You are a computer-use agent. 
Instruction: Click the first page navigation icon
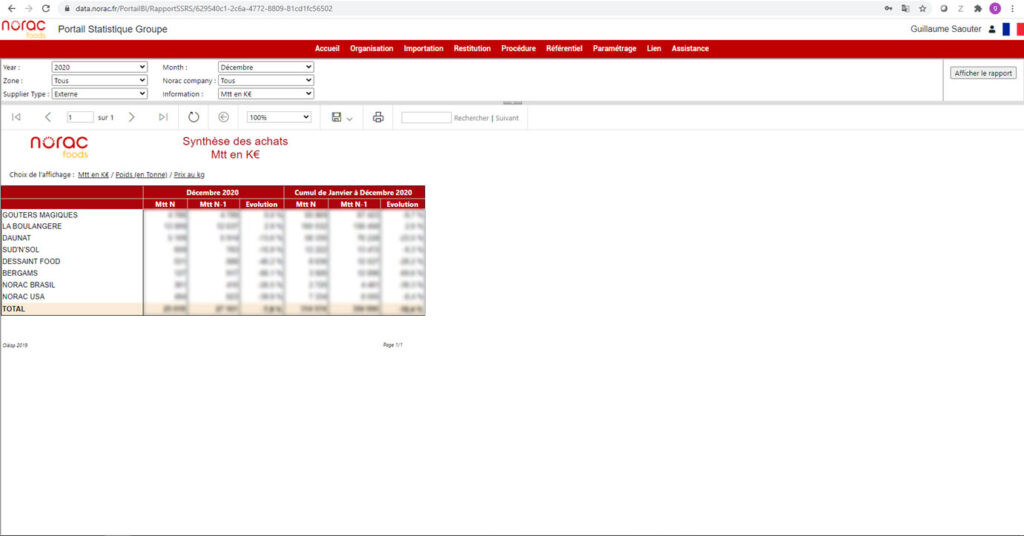tap(16, 117)
